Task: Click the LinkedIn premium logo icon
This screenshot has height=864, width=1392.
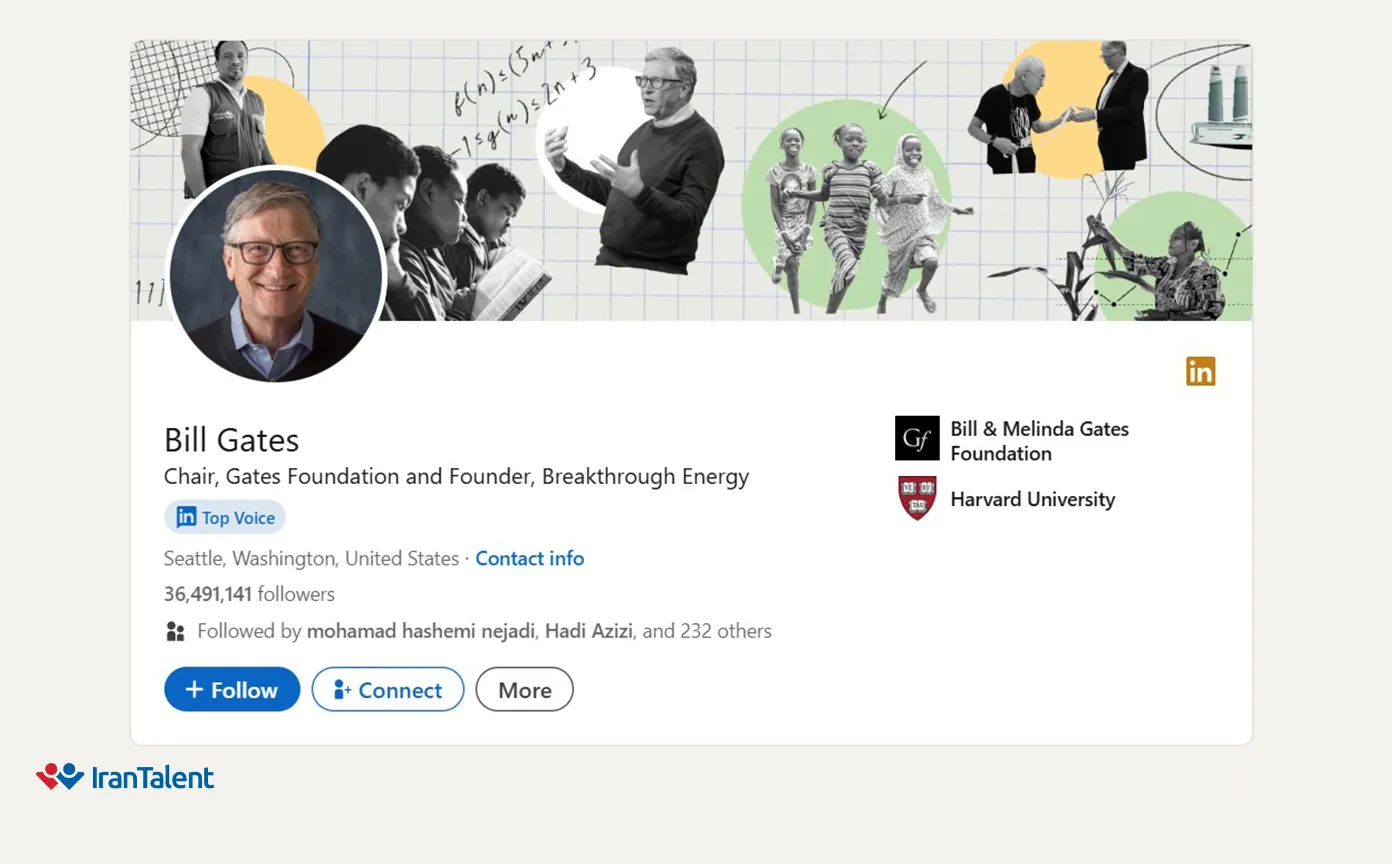Action: pyautogui.click(x=1201, y=371)
